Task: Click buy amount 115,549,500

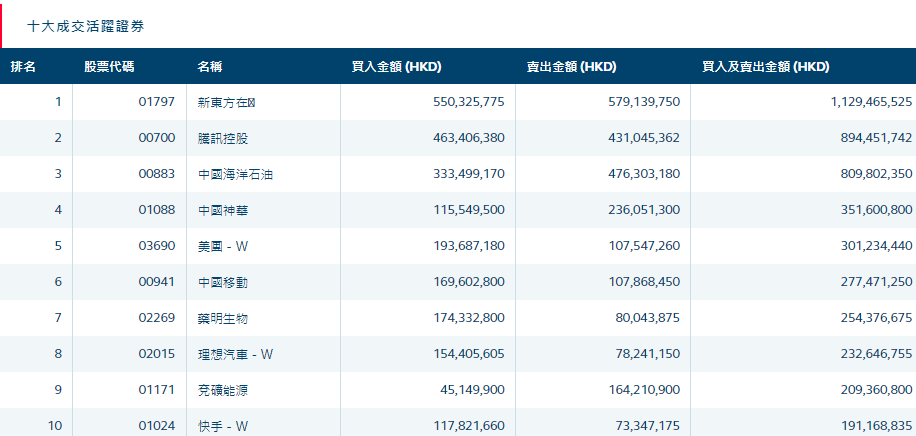Action: tap(469, 210)
